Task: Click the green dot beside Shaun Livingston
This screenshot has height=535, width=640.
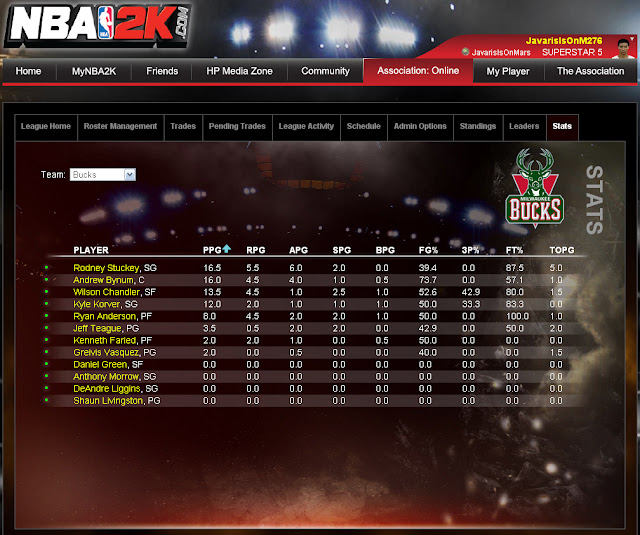Action: coord(47,400)
